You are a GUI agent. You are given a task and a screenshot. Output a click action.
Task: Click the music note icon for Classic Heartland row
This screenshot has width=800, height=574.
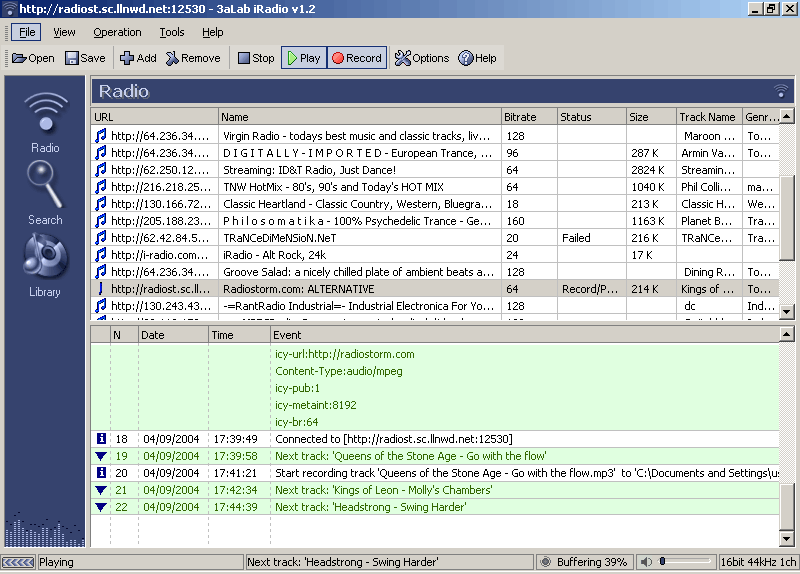coord(101,204)
